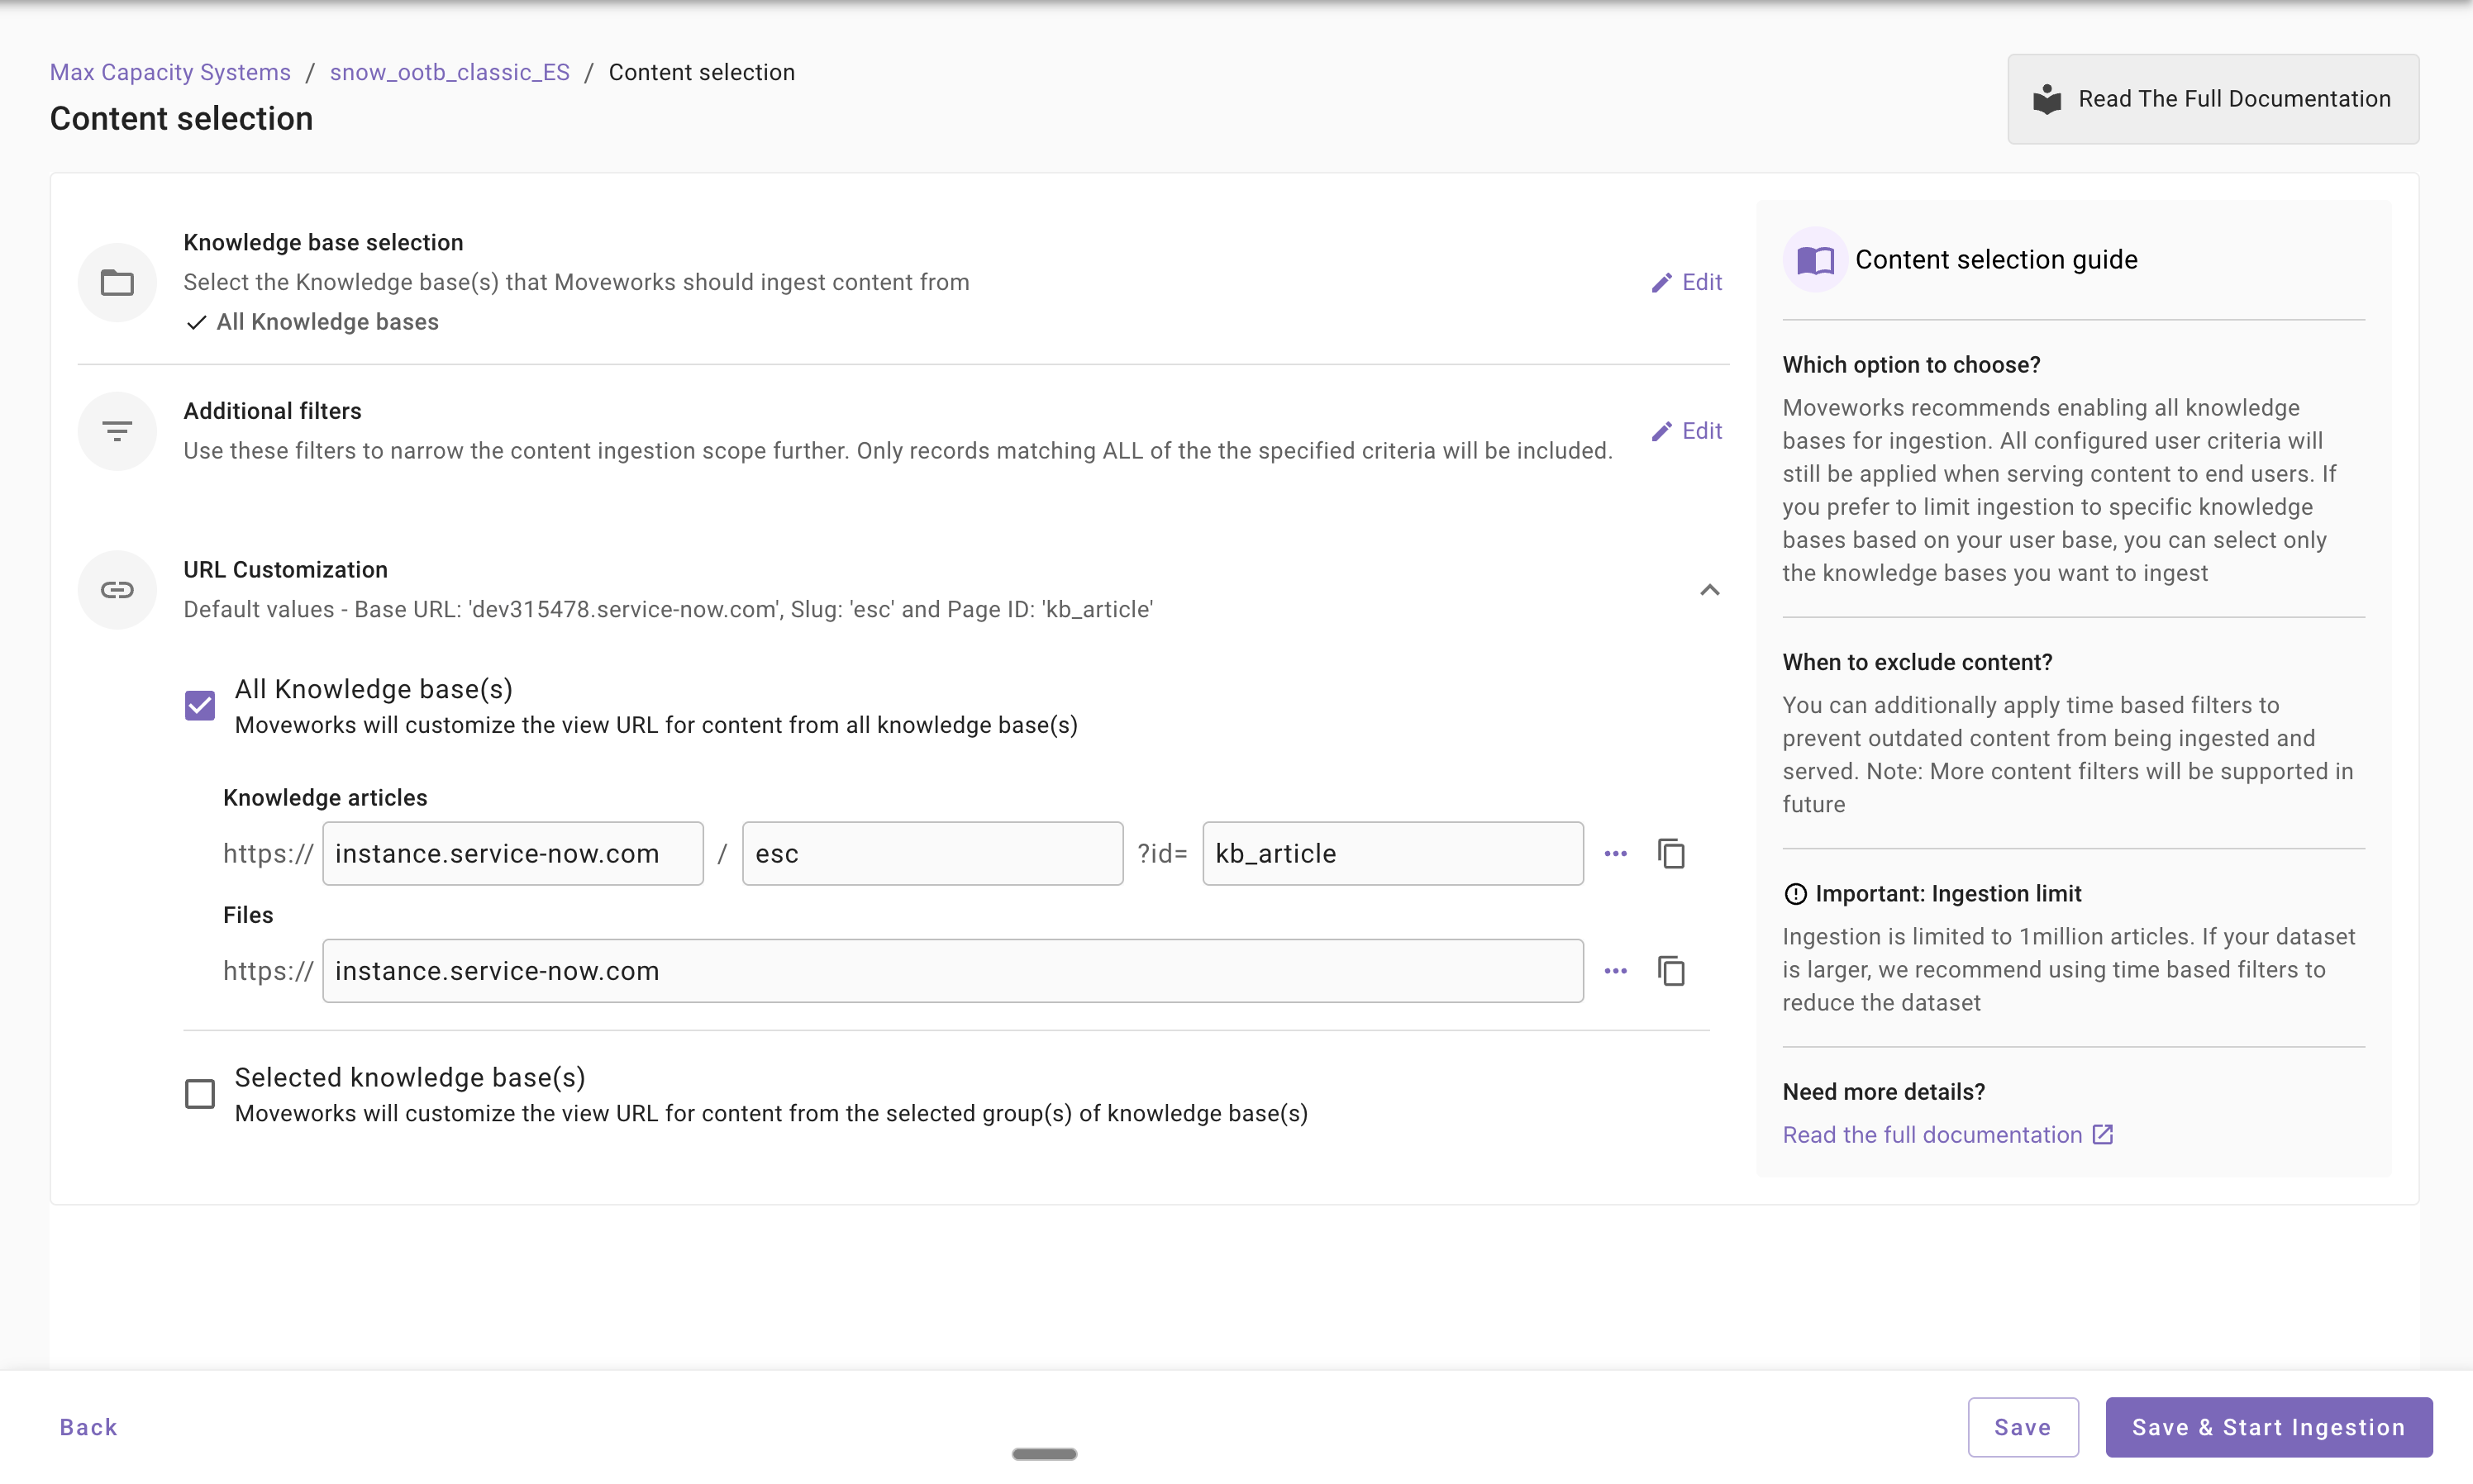Image resolution: width=2473 pixels, height=1484 pixels.
Task: Collapse the URL Customization section
Action: [x=1710, y=590]
